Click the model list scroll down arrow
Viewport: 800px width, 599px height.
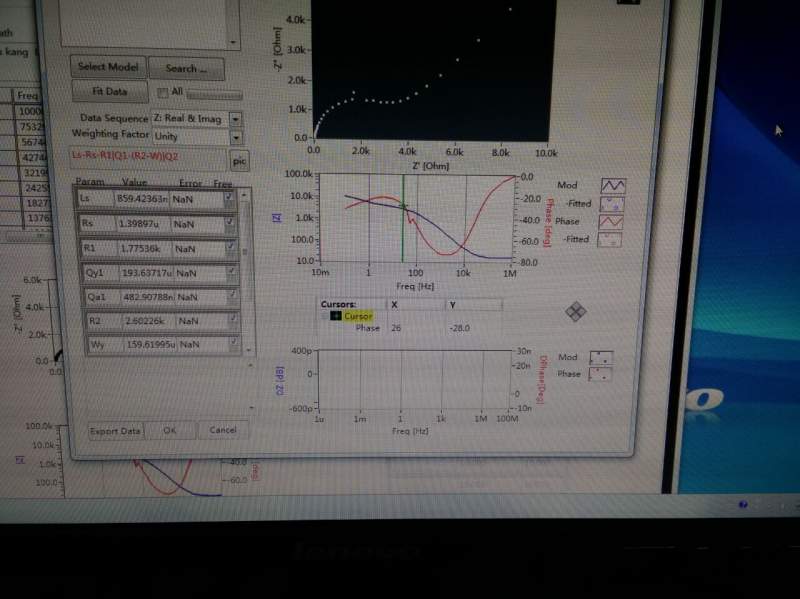tap(233, 42)
